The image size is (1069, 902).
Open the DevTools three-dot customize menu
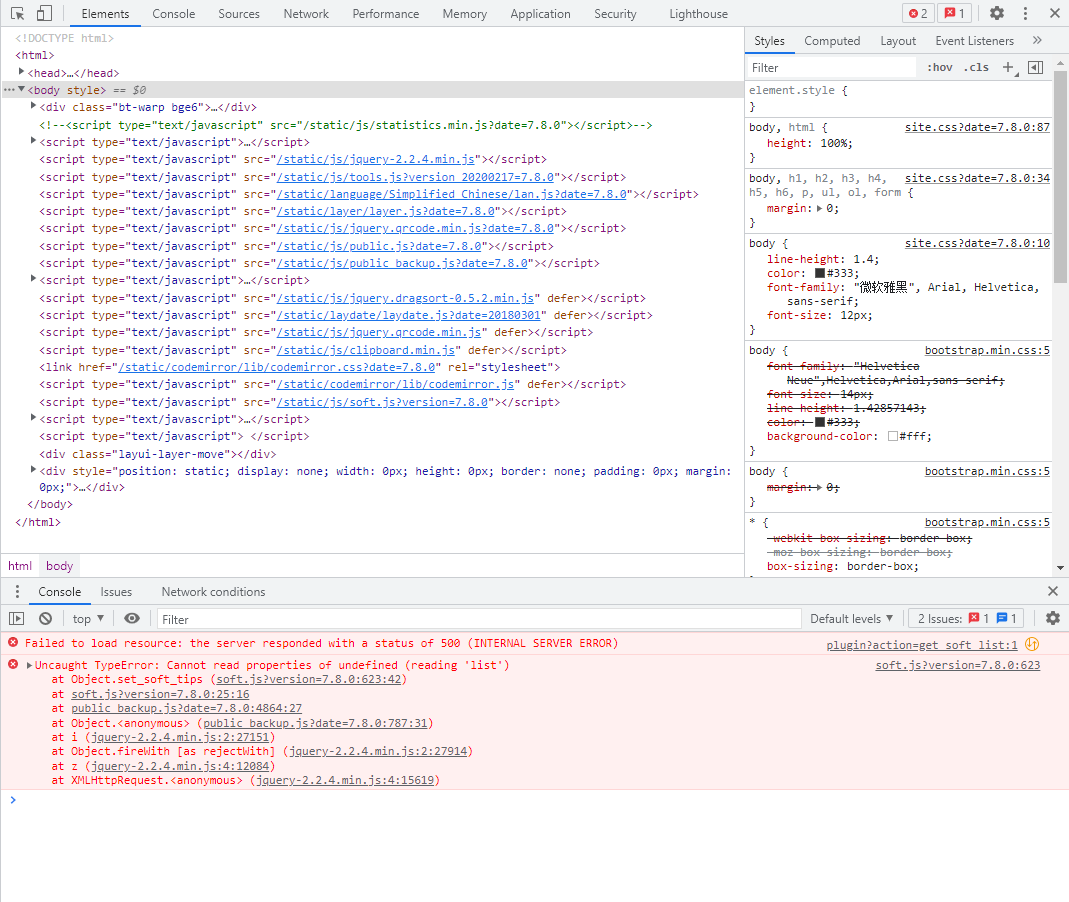click(x=1025, y=13)
